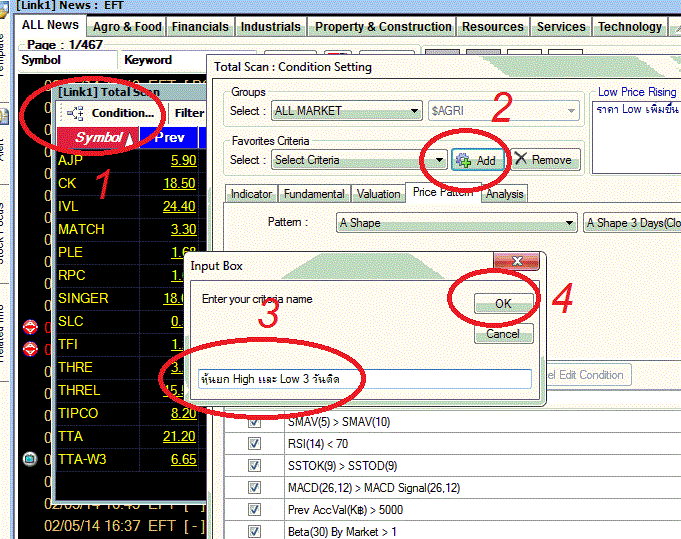Click the round icon beside TTA-W3

[x=30, y=459]
